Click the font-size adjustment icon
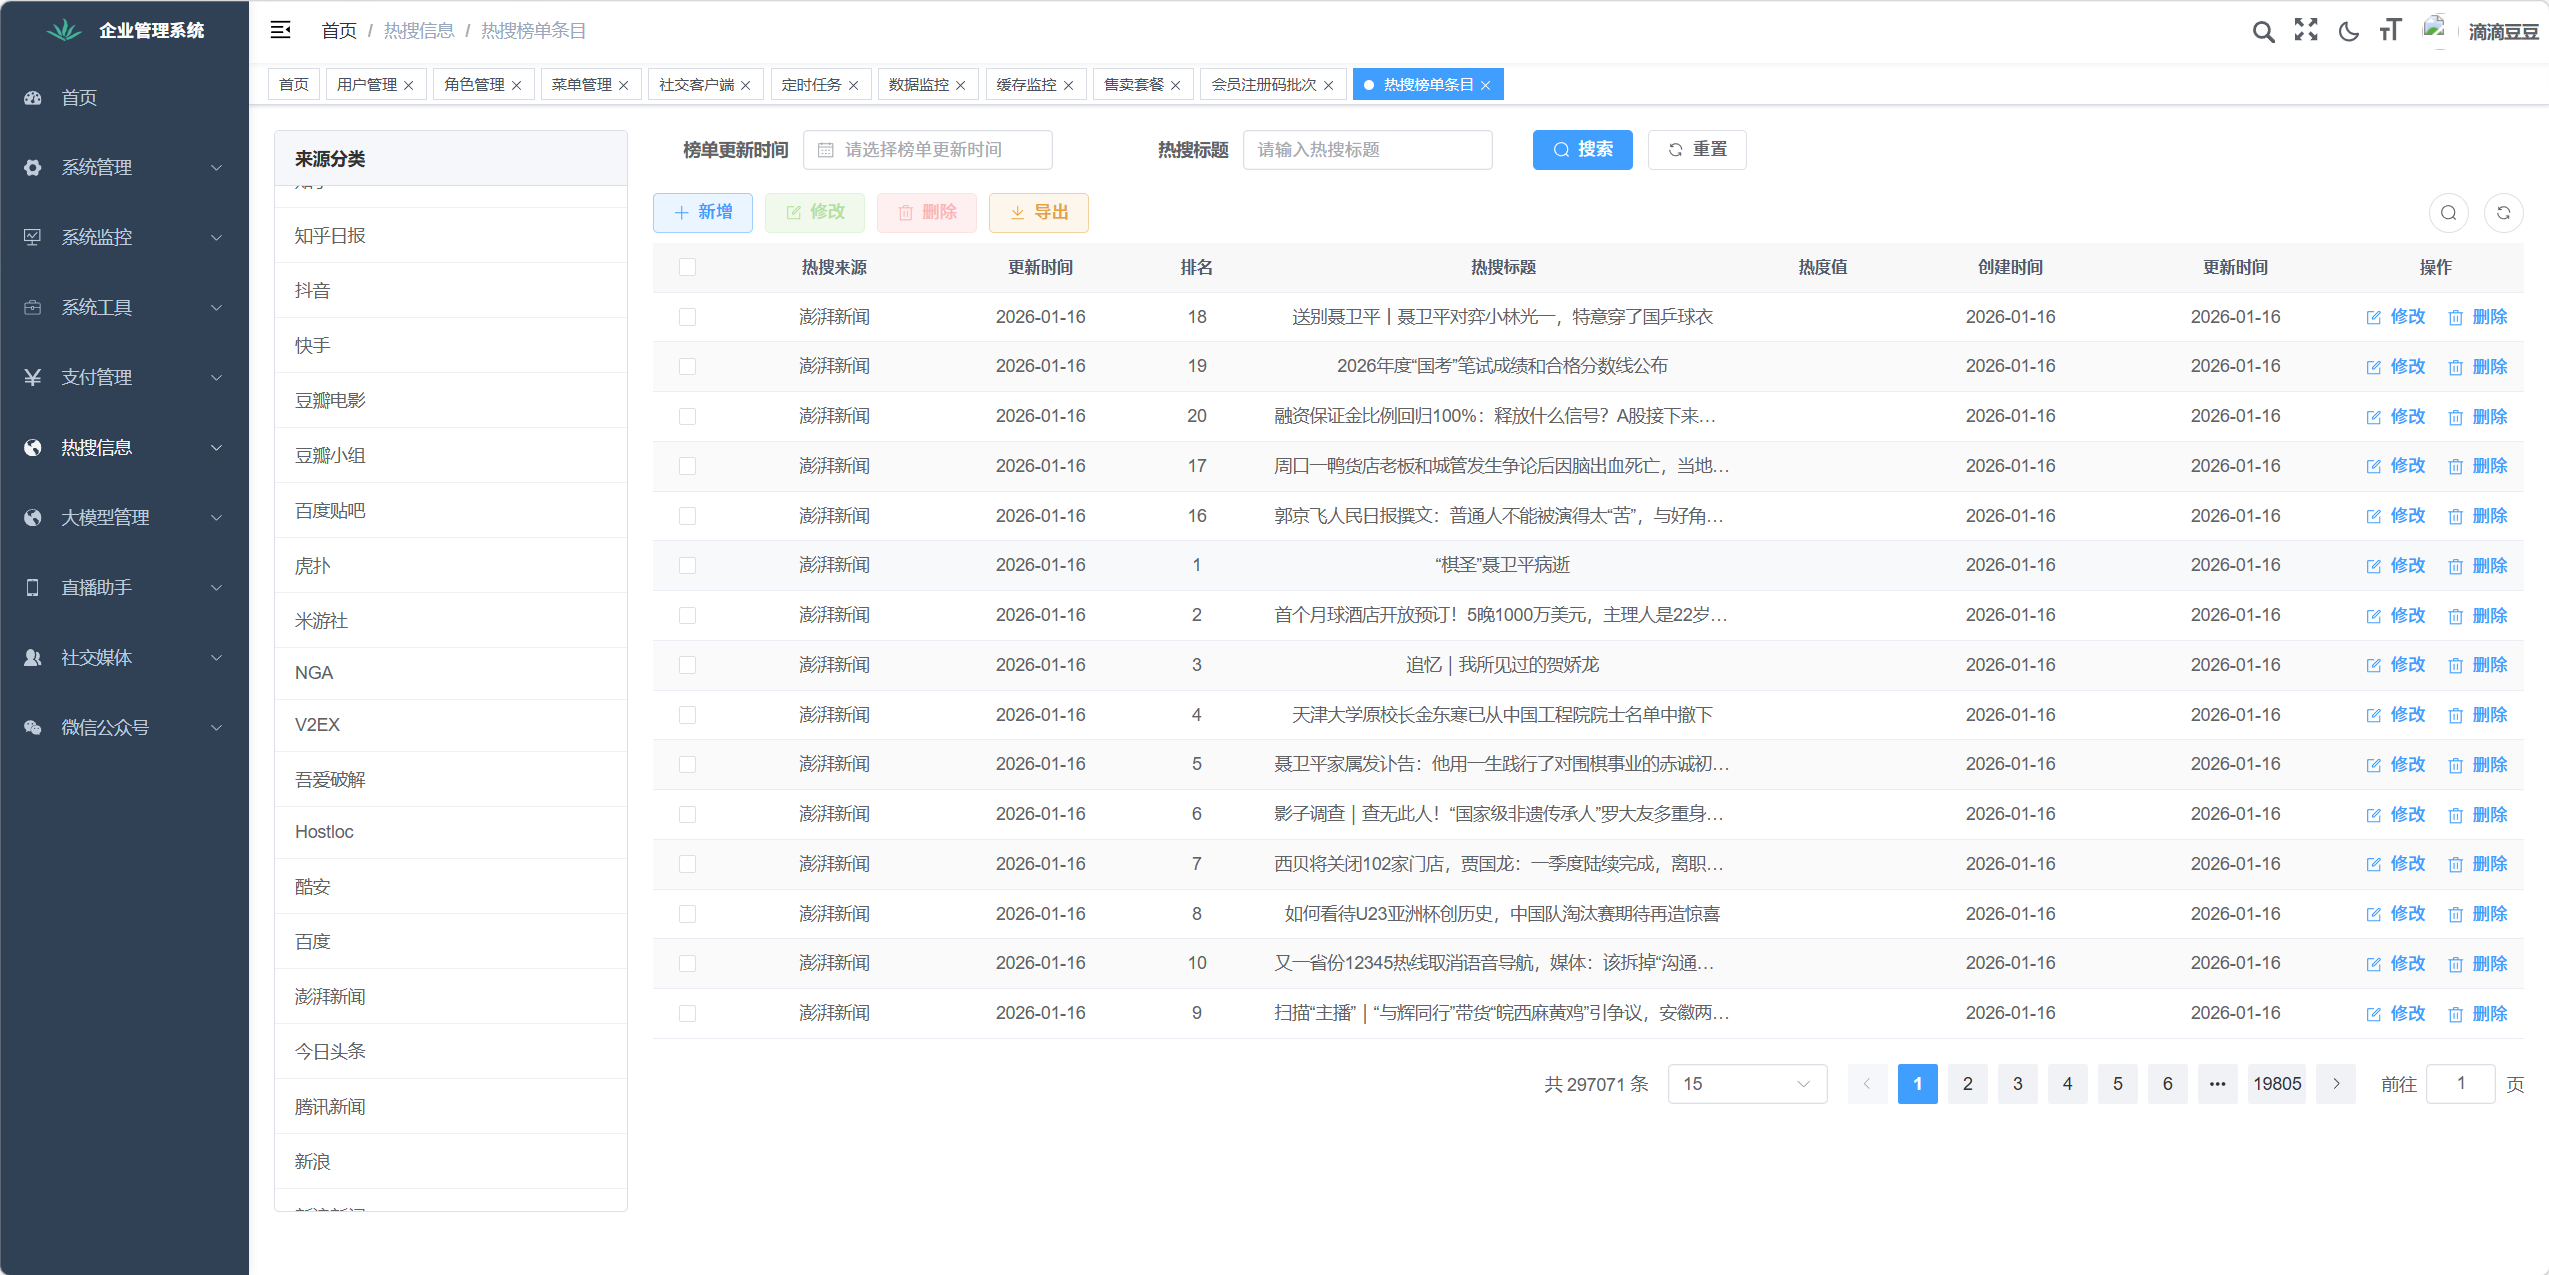The height and width of the screenshot is (1275, 2549). (2390, 30)
